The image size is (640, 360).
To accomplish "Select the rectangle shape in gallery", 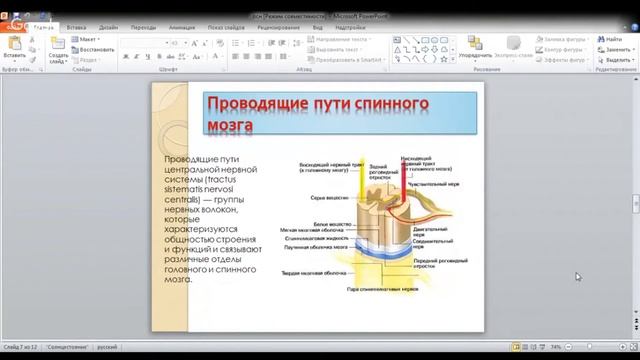I will click(425, 40).
